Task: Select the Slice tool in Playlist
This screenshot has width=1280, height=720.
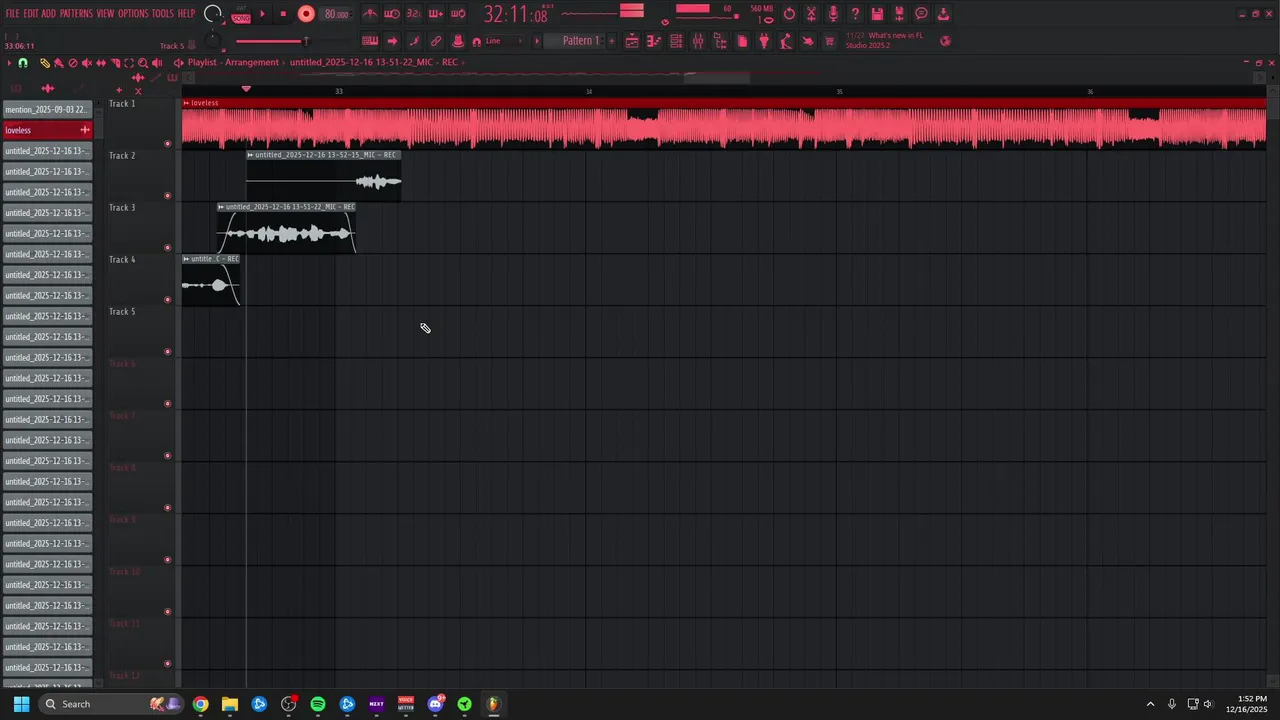Action: coord(115,63)
